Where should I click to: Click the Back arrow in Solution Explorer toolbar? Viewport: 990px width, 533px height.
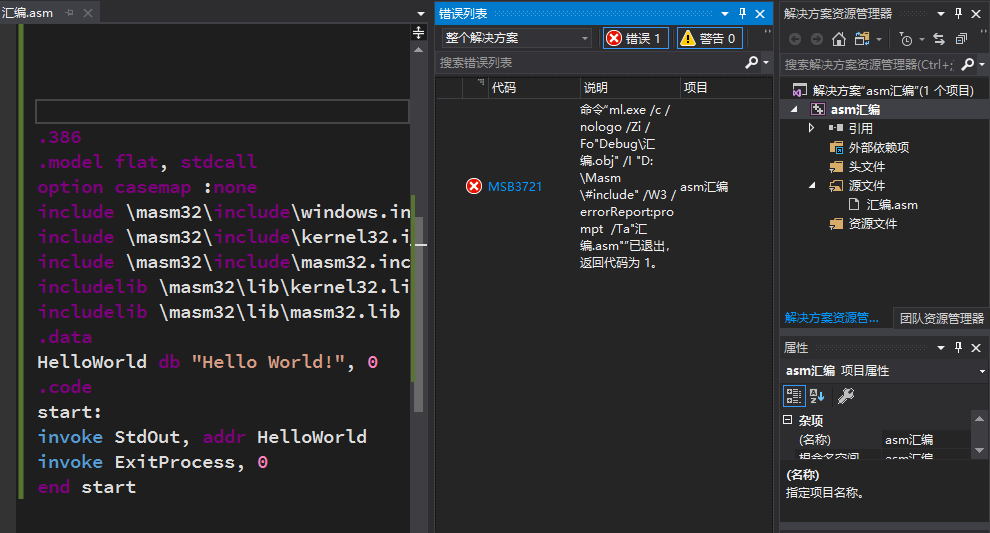click(x=795, y=39)
